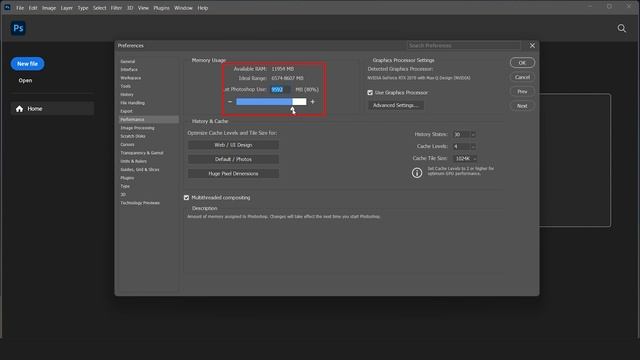640x360 pixels.
Task: Click the OK button
Action: tap(522, 63)
